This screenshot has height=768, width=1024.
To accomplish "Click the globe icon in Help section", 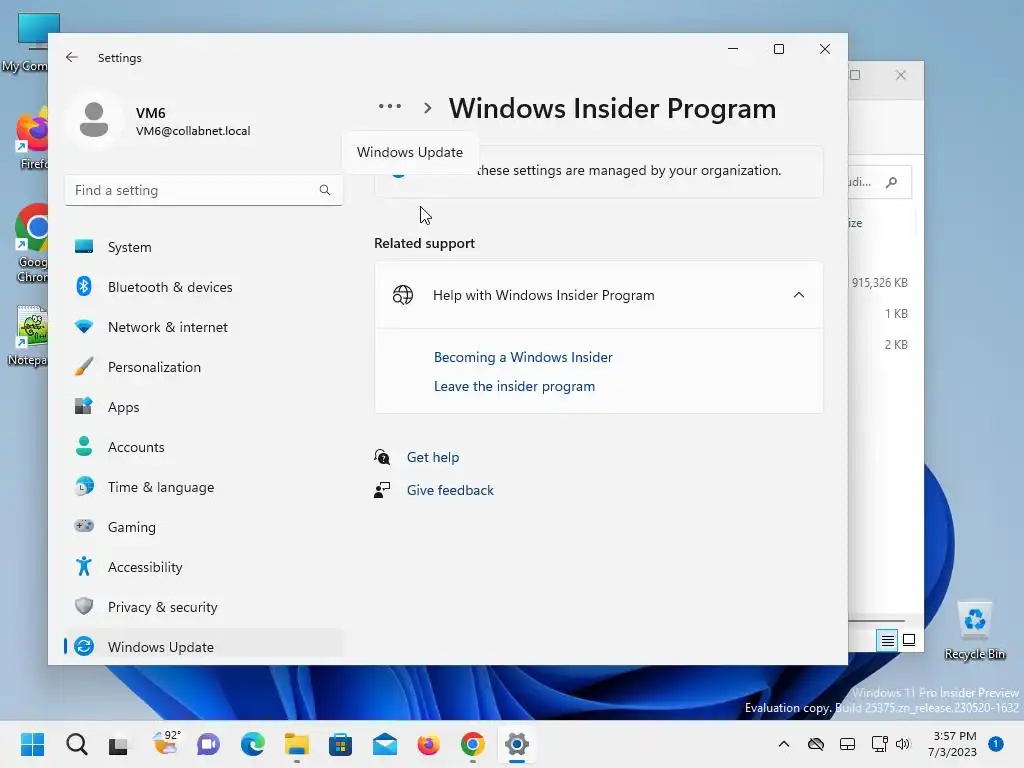I will pyautogui.click(x=402, y=295).
